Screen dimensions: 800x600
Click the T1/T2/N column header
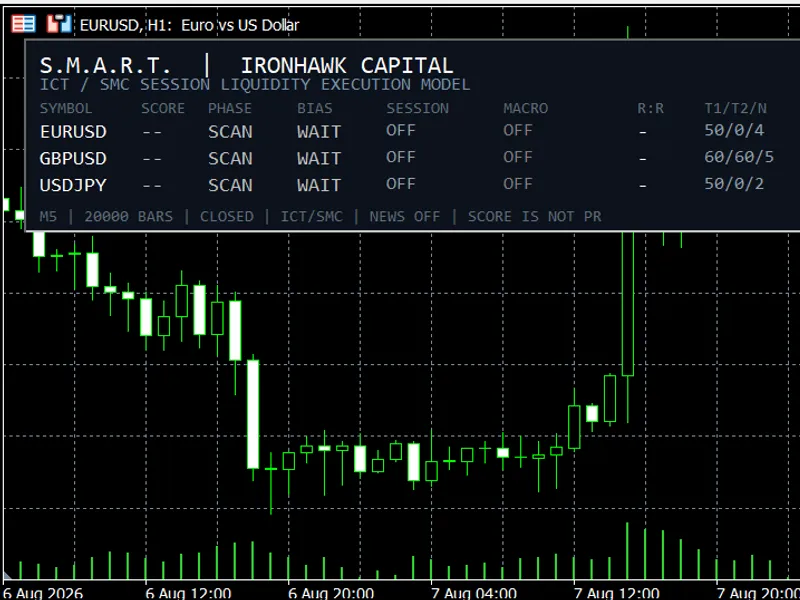click(x=735, y=108)
